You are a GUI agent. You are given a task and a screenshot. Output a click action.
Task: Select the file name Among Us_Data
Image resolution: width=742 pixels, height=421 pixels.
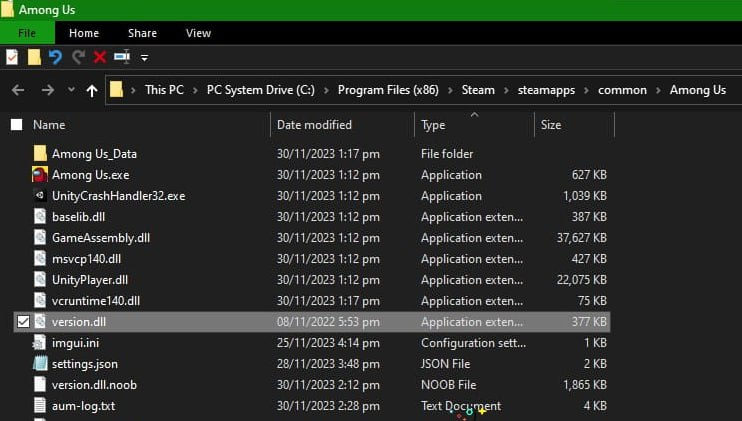click(94, 154)
